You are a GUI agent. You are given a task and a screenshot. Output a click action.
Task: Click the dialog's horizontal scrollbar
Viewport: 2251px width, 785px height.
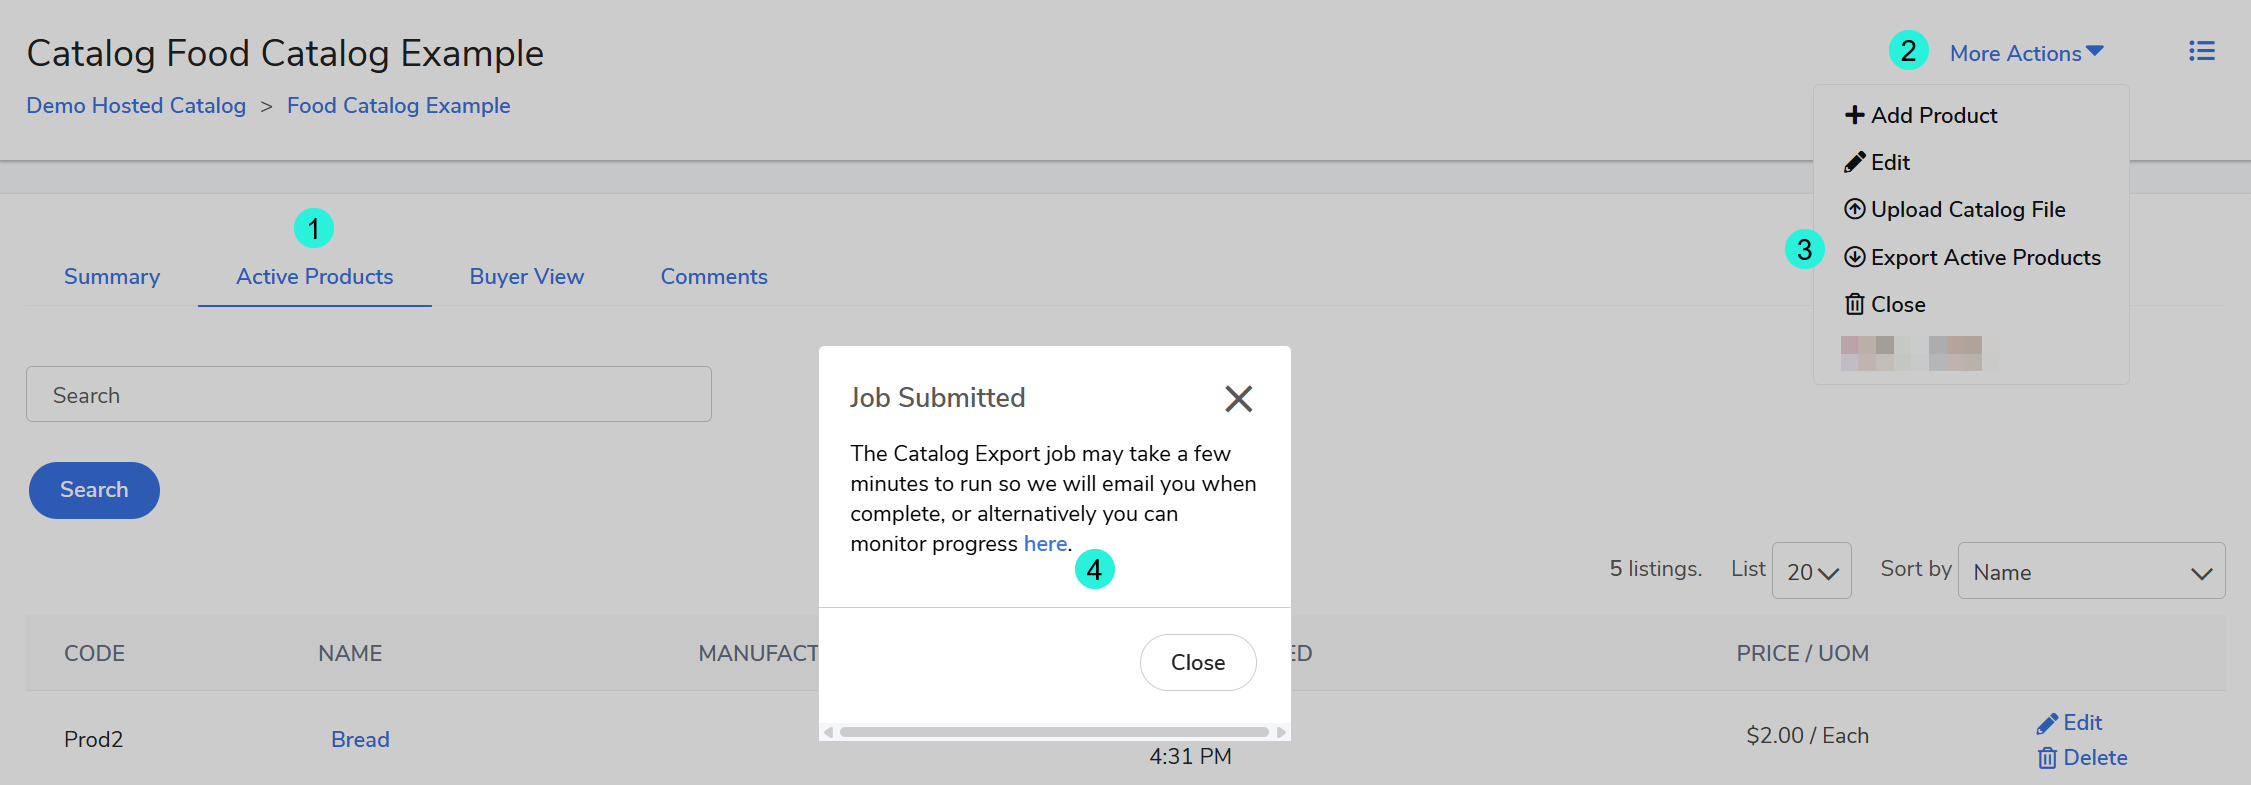(x=1054, y=732)
